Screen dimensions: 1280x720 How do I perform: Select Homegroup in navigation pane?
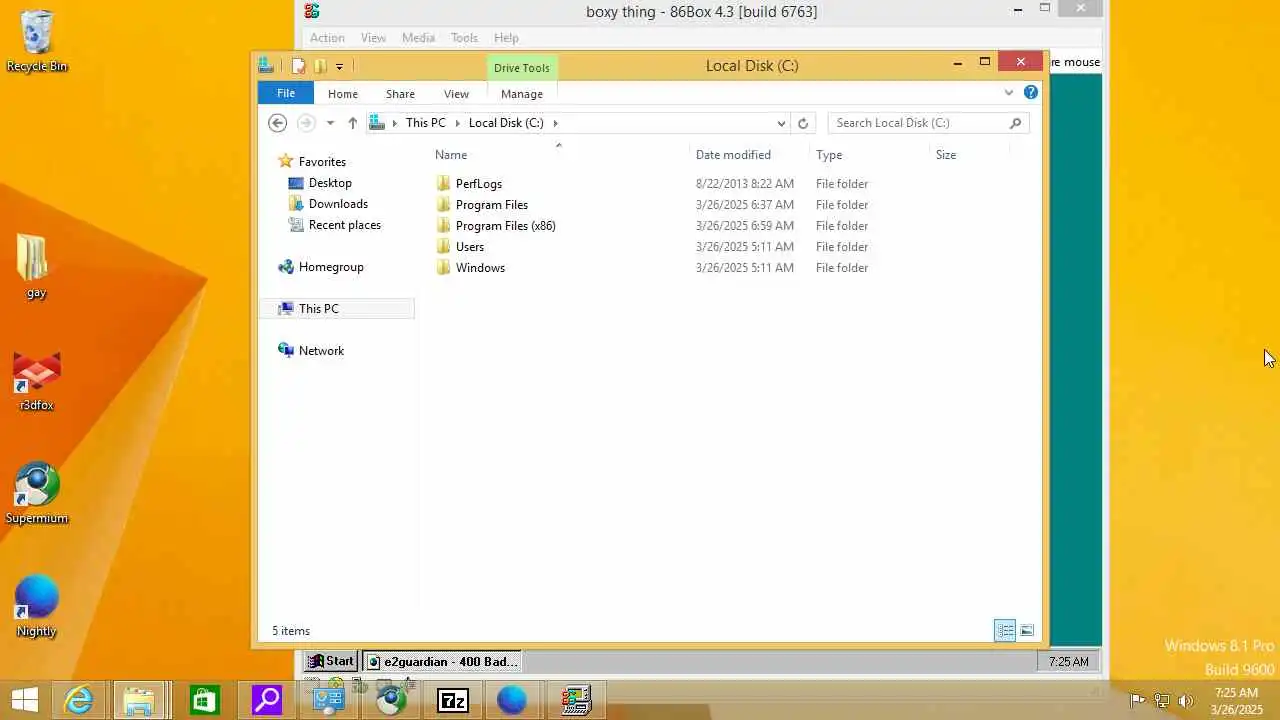(331, 267)
